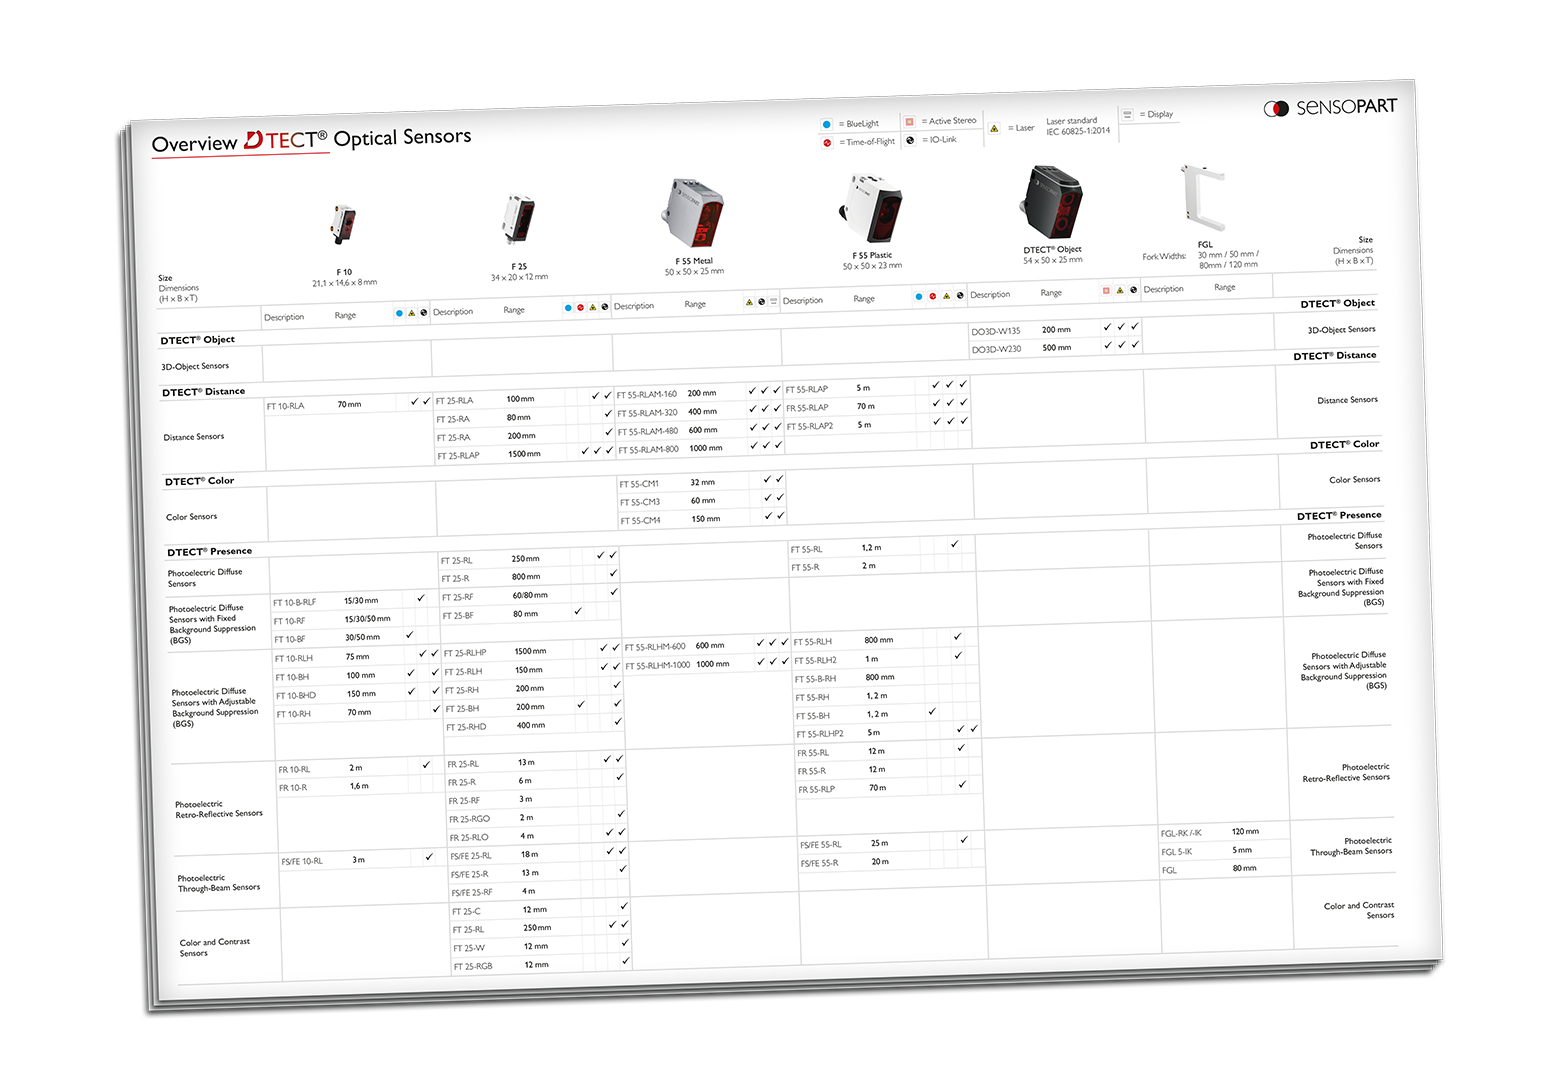Click the left 'DTECT Distance' section heading
The width and height of the screenshot is (1568, 1080).
click(x=203, y=392)
